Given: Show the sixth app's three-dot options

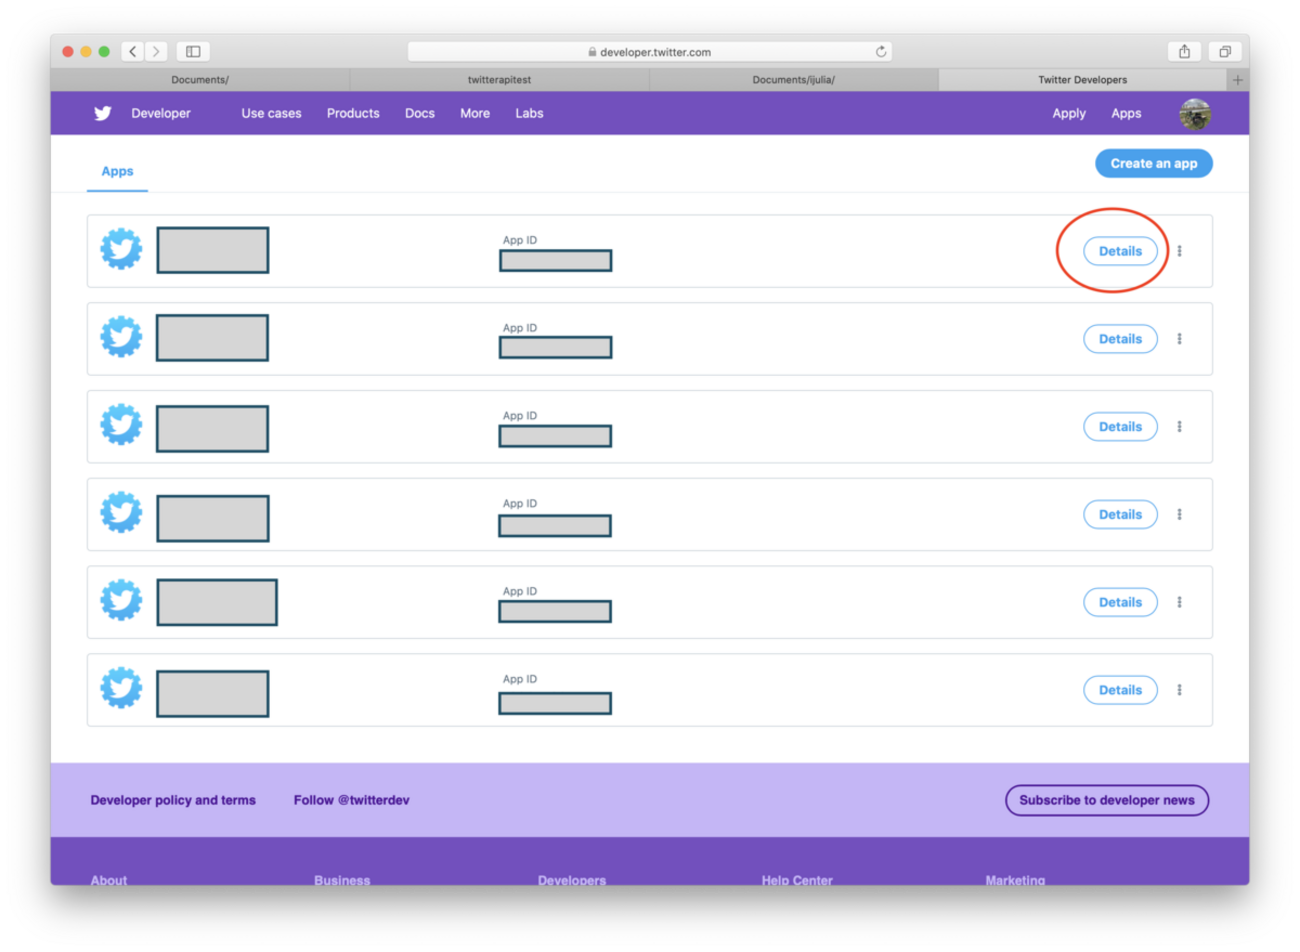Looking at the screenshot, I should 1180,690.
